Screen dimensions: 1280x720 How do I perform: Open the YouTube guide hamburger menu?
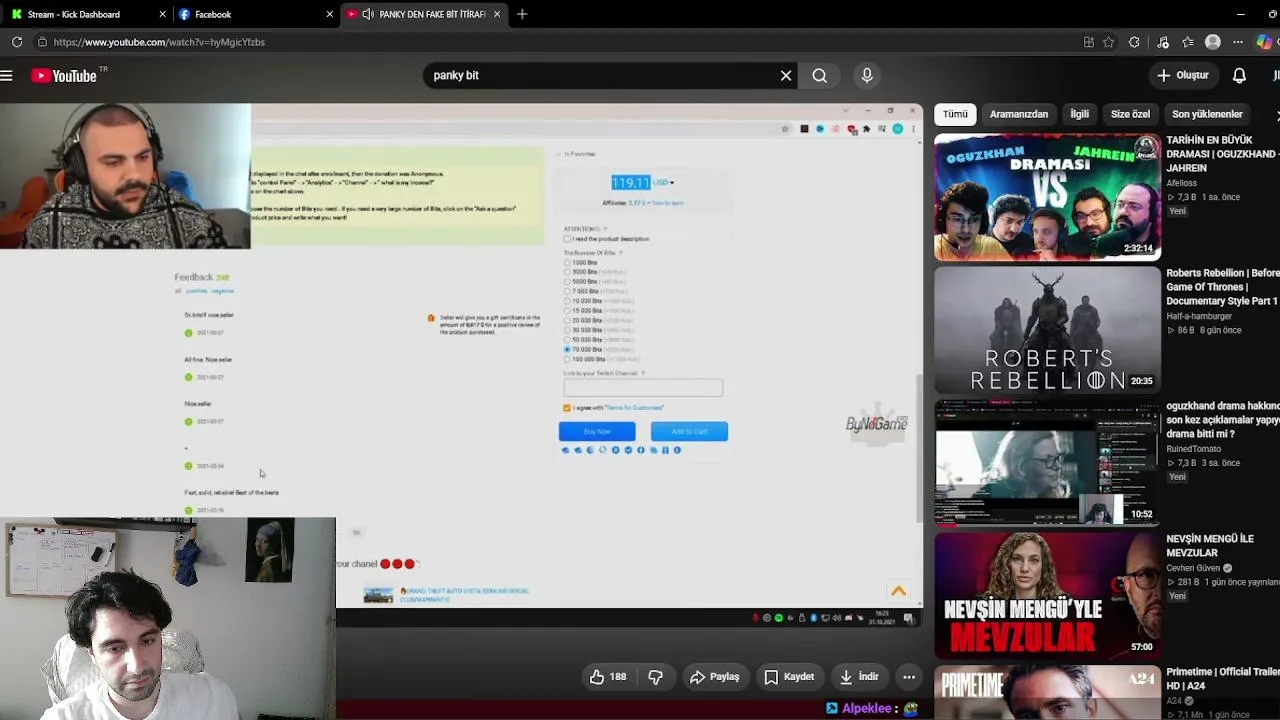(x=7, y=75)
